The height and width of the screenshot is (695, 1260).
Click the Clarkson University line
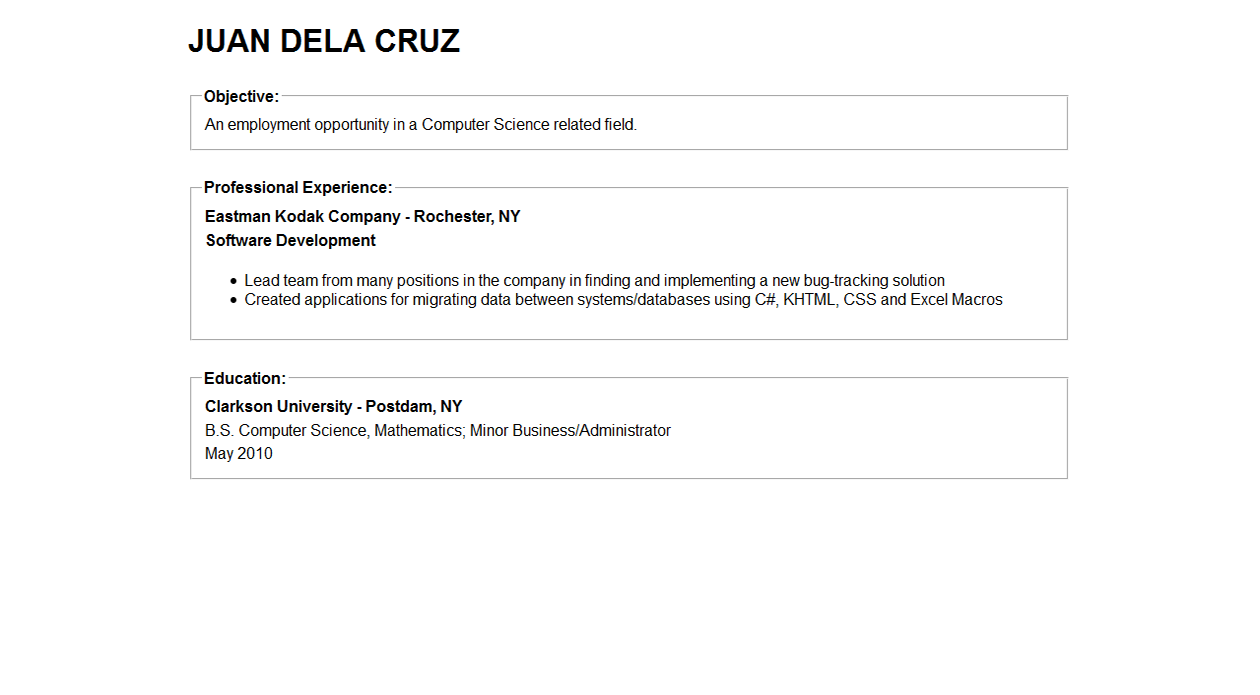click(x=333, y=407)
